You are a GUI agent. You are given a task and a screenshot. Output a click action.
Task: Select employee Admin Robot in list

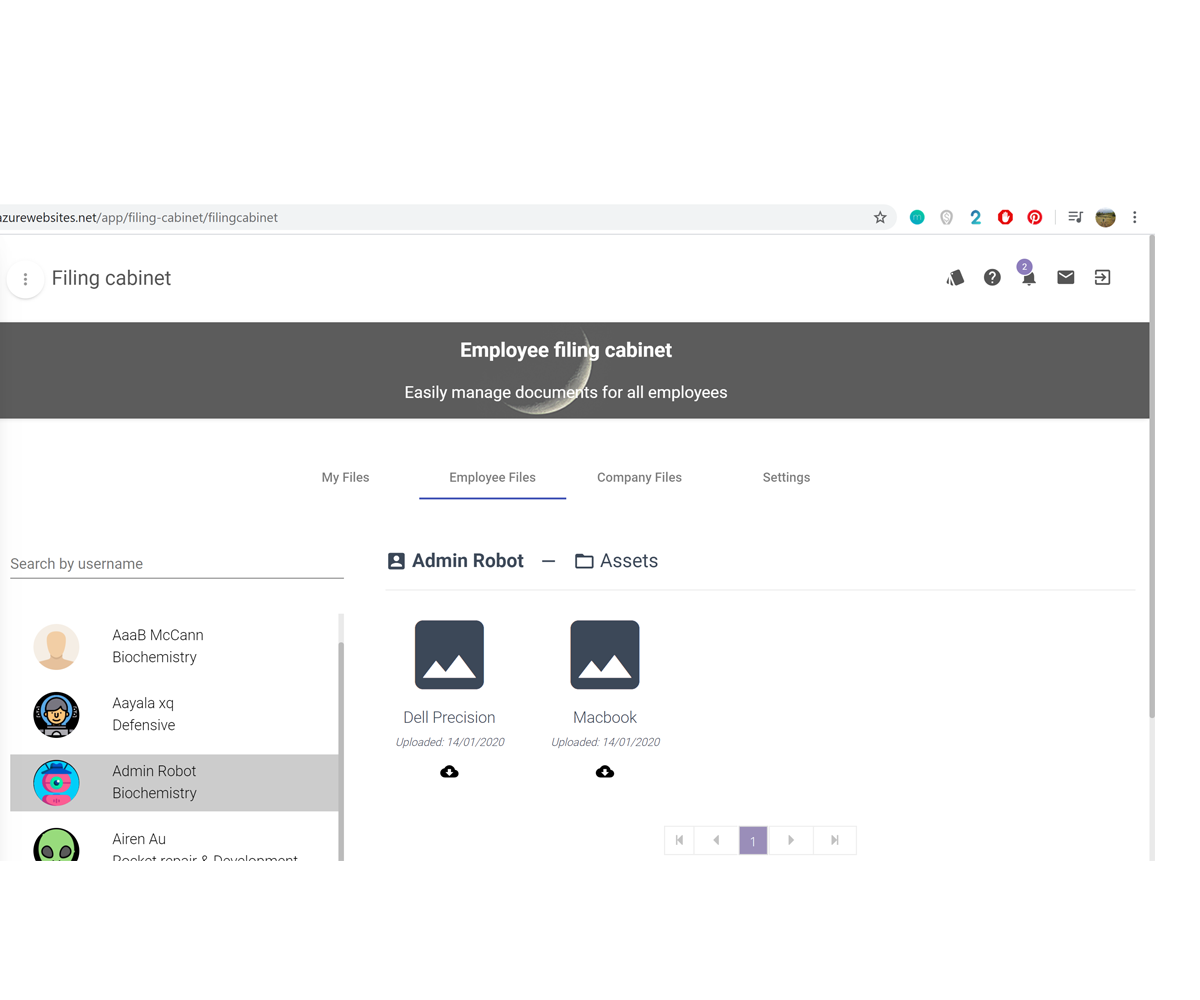174,782
